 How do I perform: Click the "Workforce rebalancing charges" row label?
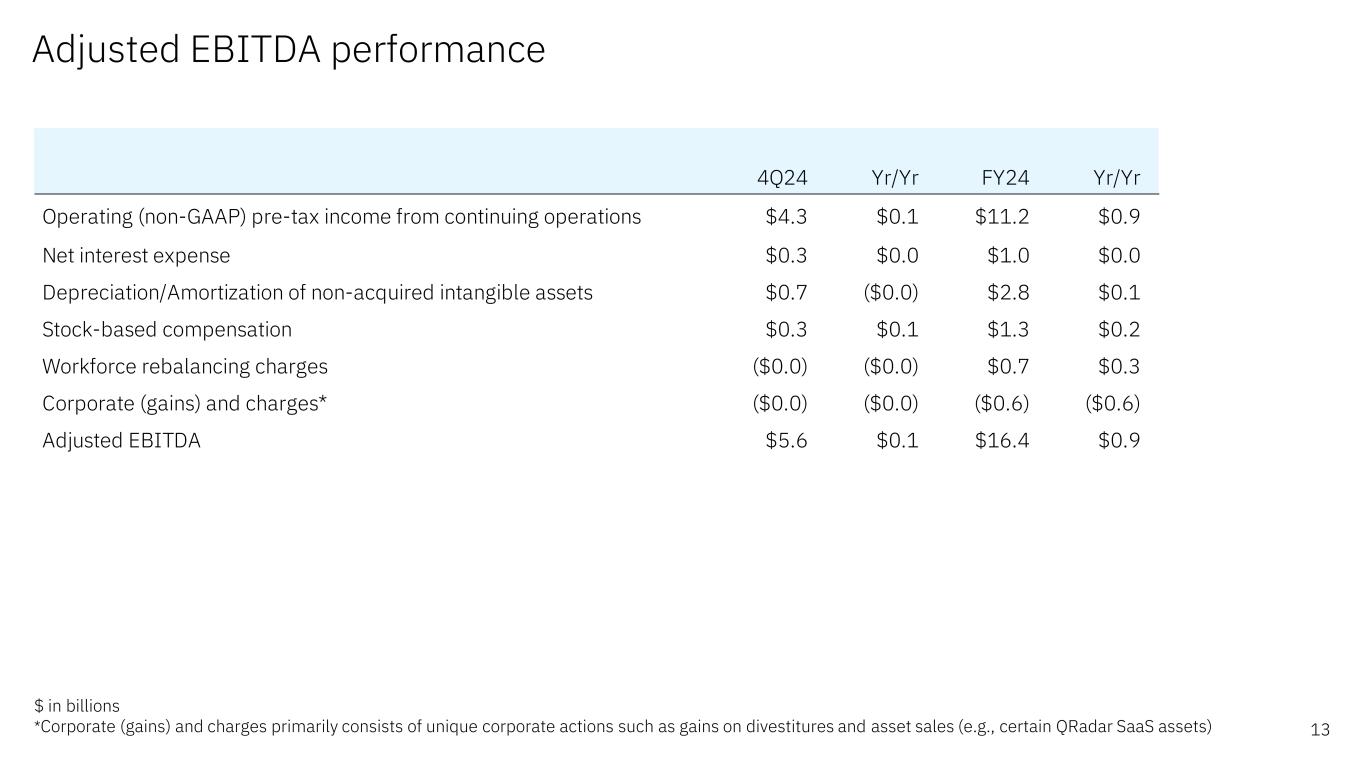click(185, 366)
